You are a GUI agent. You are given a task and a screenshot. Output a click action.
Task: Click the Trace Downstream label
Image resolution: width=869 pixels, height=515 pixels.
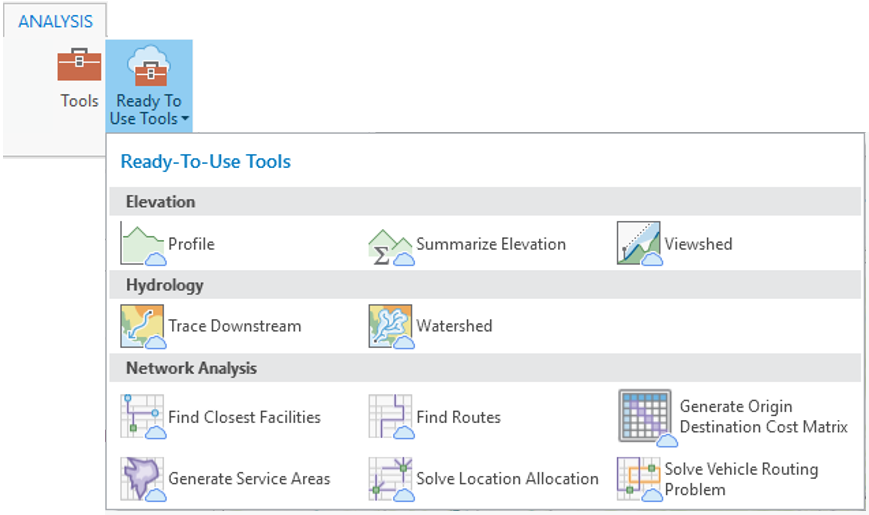pos(234,326)
